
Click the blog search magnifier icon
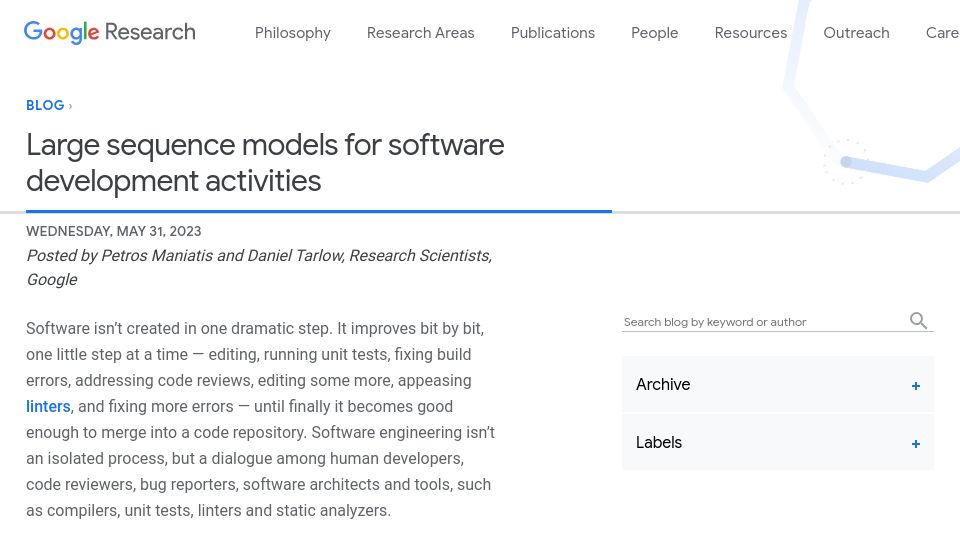pos(918,320)
